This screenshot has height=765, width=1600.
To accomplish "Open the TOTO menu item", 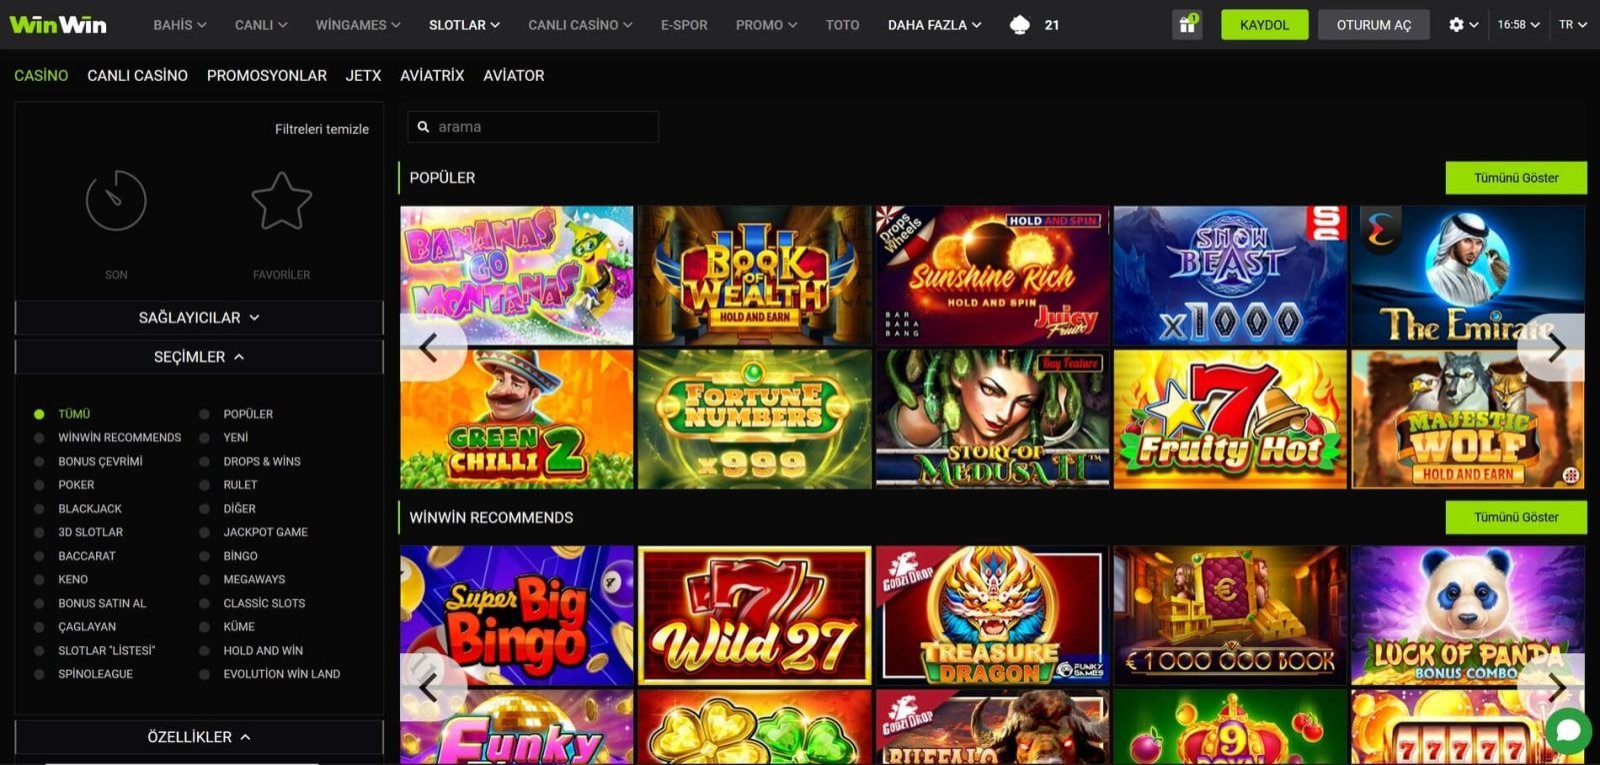I will (842, 25).
